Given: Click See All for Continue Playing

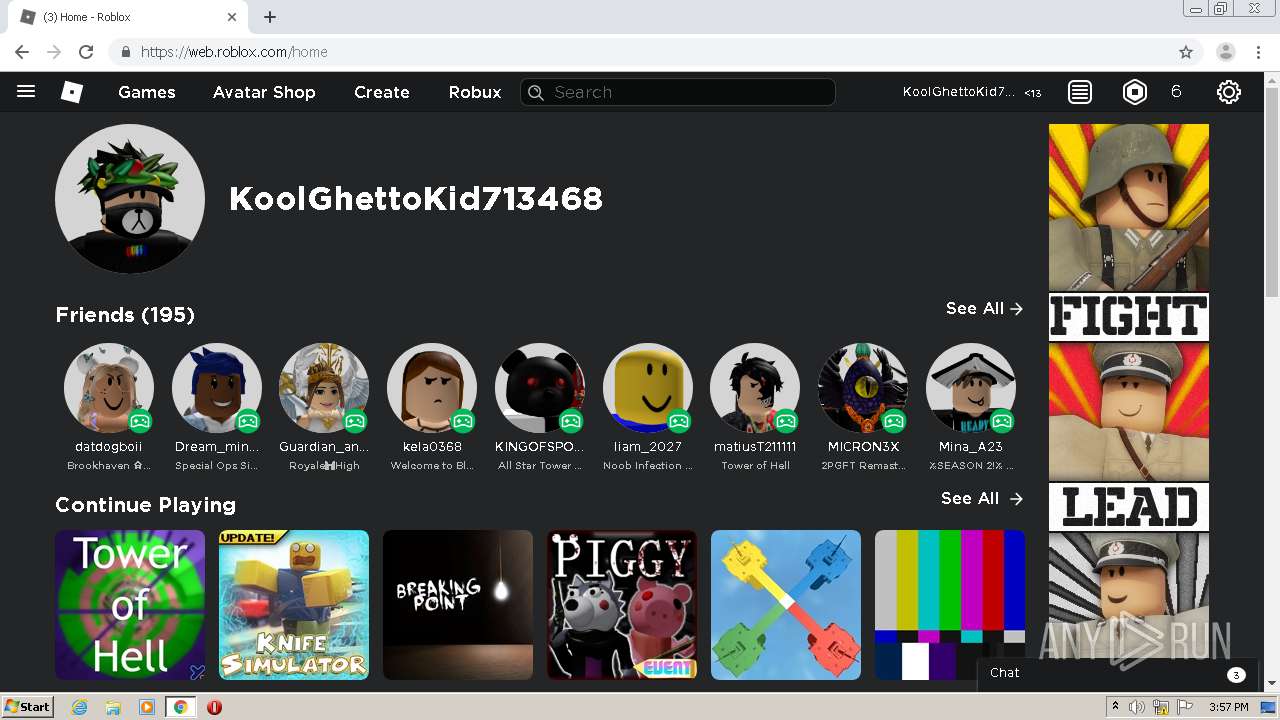Looking at the screenshot, I should [x=983, y=498].
